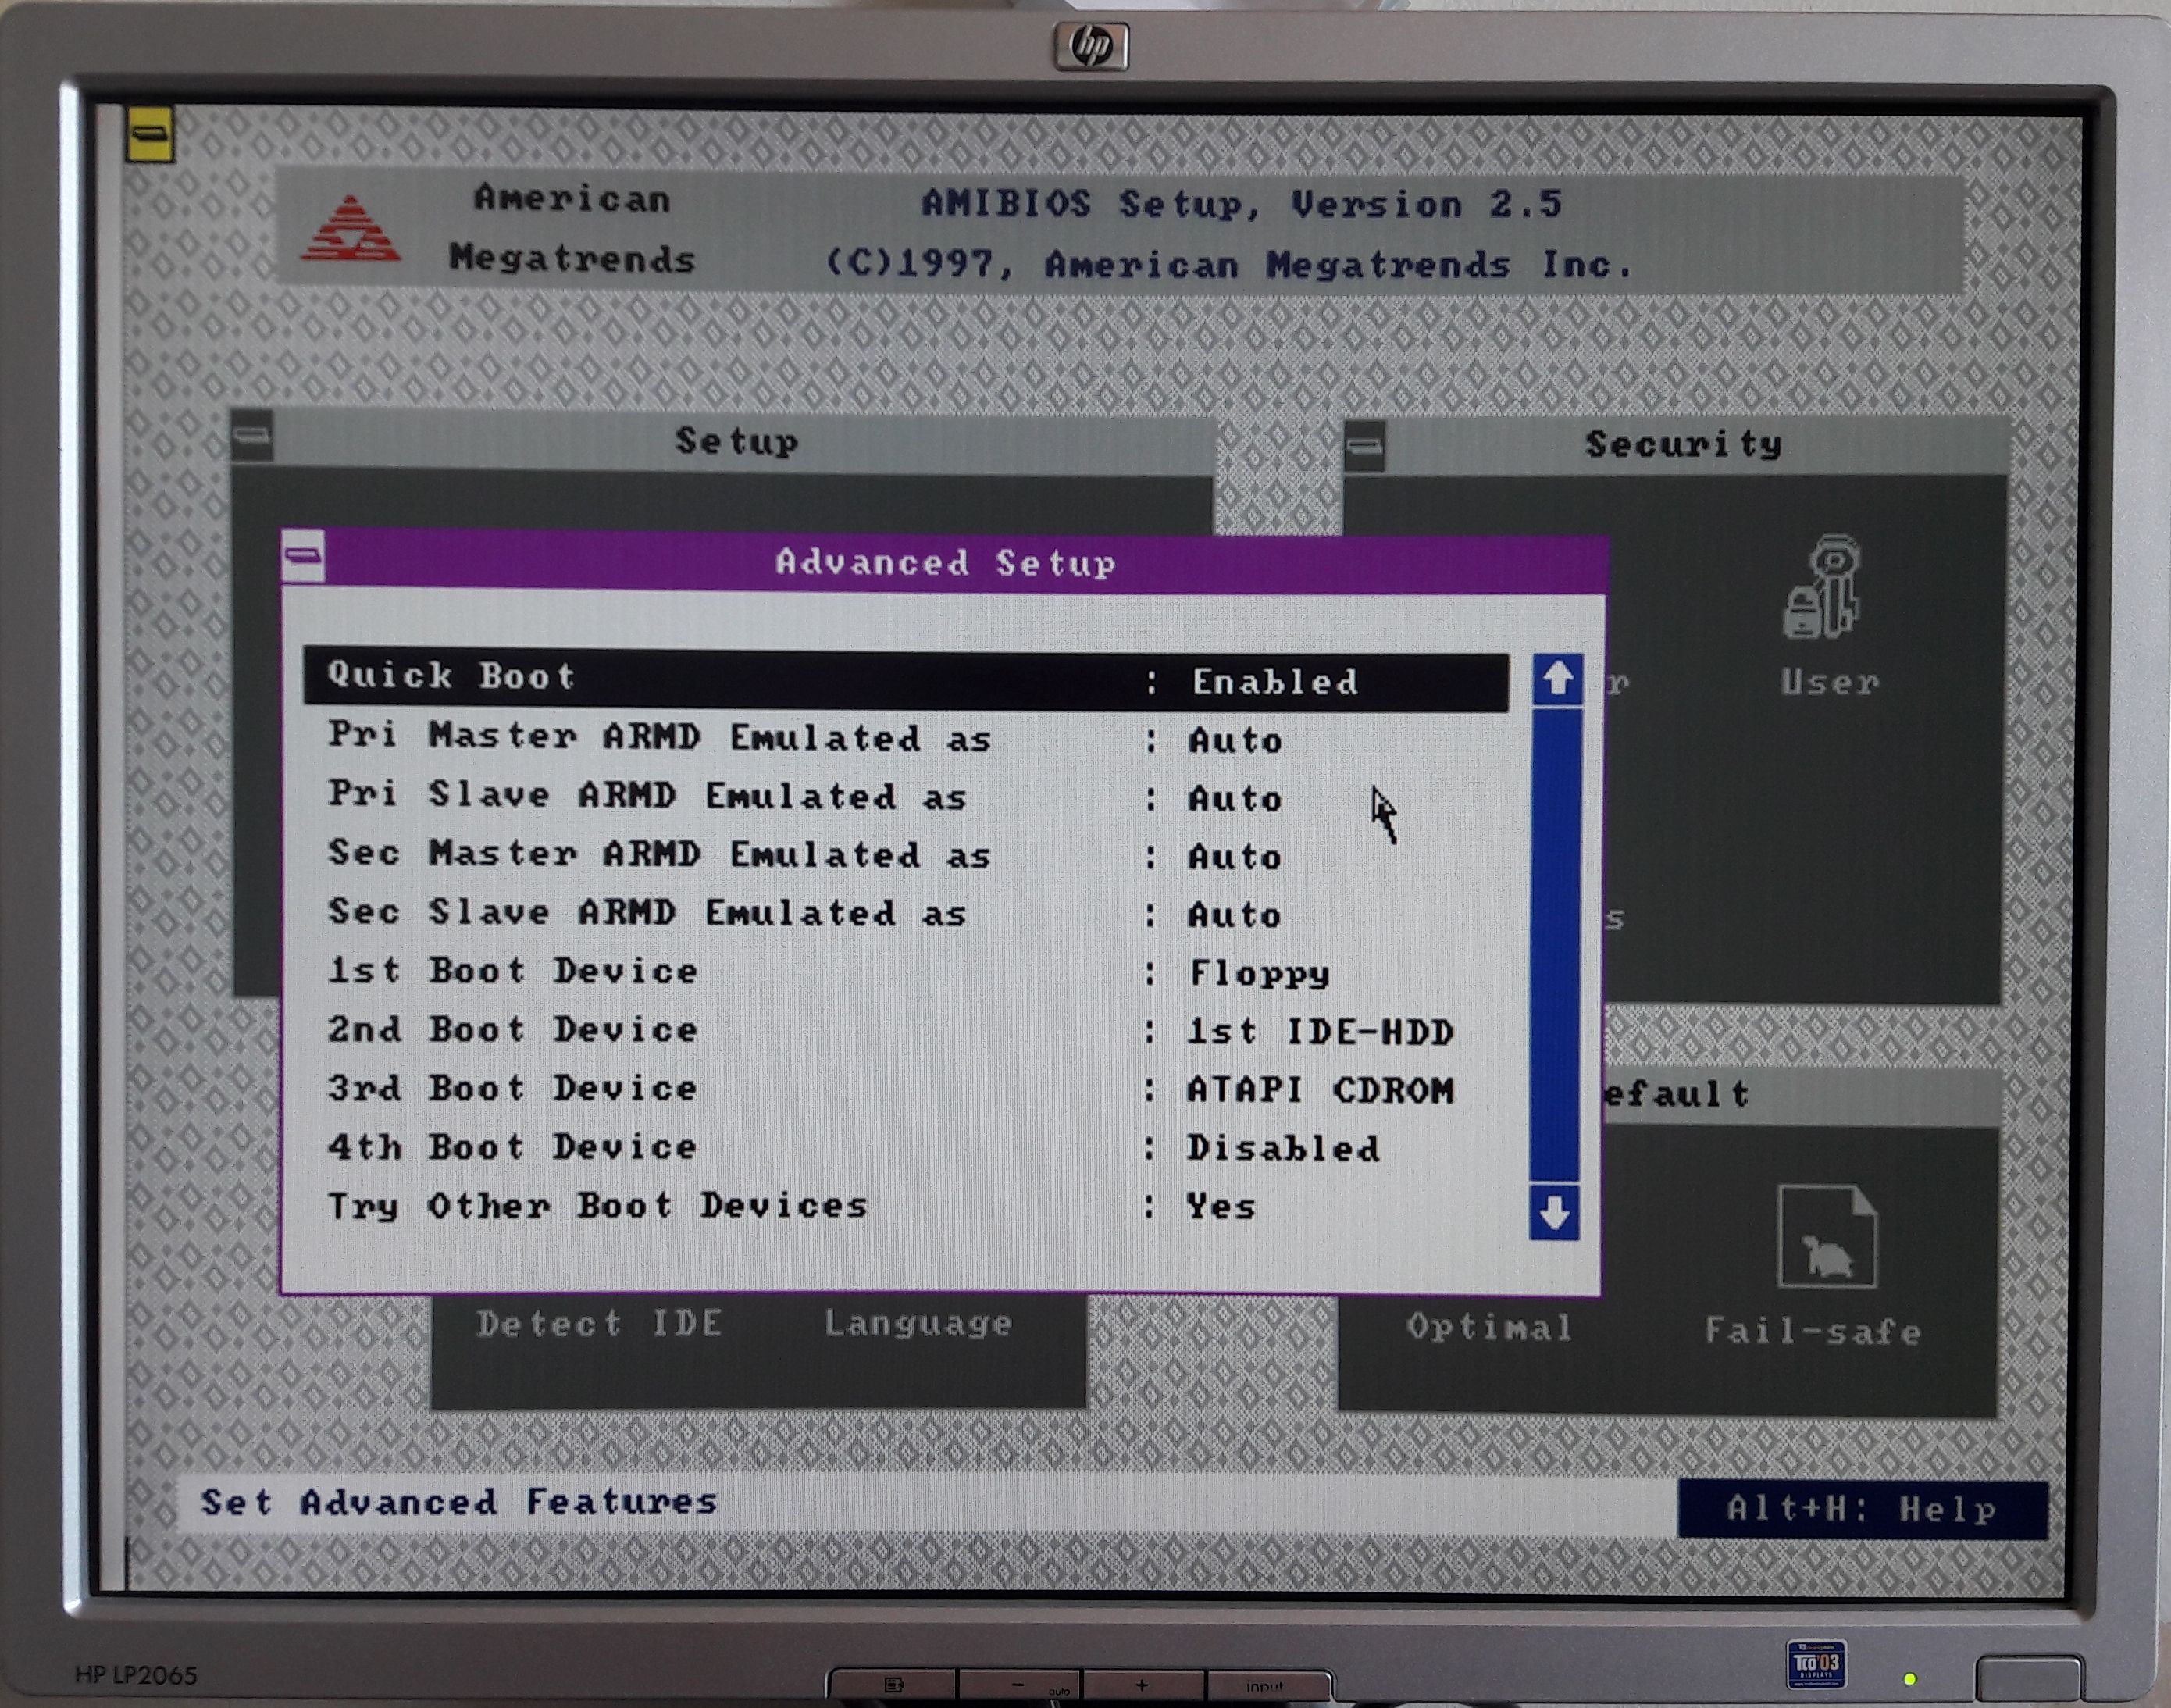Click the Detect IDE button

(598, 1323)
